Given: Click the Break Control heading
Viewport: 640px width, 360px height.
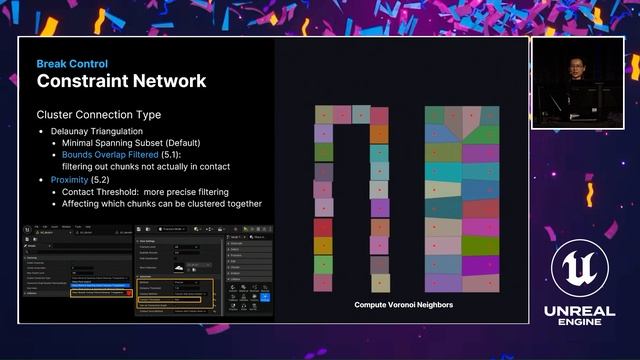Looking at the screenshot, I should tap(72, 64).
